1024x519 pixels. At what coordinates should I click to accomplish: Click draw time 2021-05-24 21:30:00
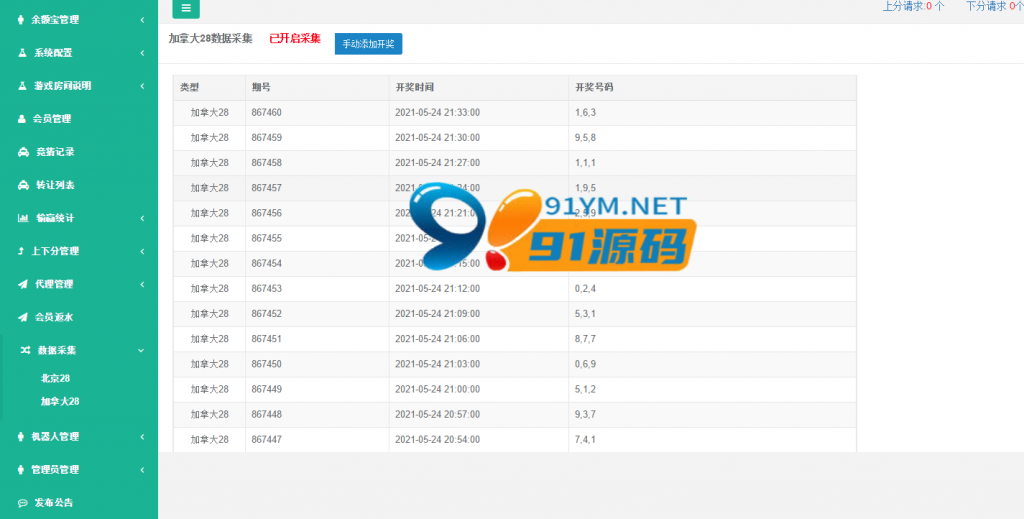click(x=438, y=138)
